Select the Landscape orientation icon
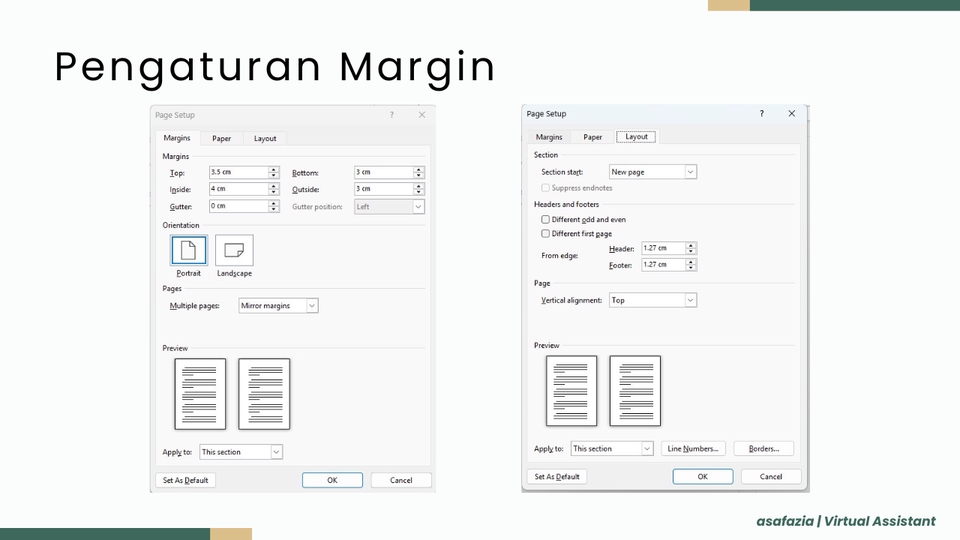960x540 pixels. pyautogui.click(x=234, y=250)
